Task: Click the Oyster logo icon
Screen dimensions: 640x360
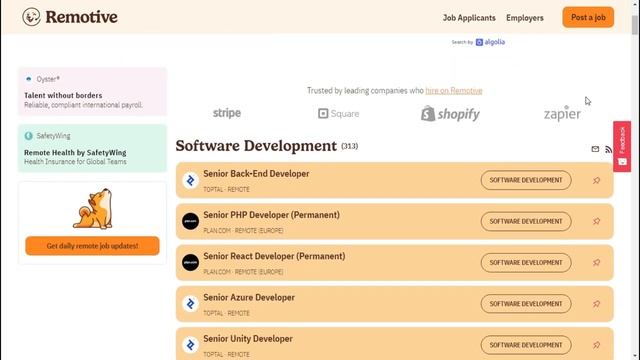Action: pos(28,79)
